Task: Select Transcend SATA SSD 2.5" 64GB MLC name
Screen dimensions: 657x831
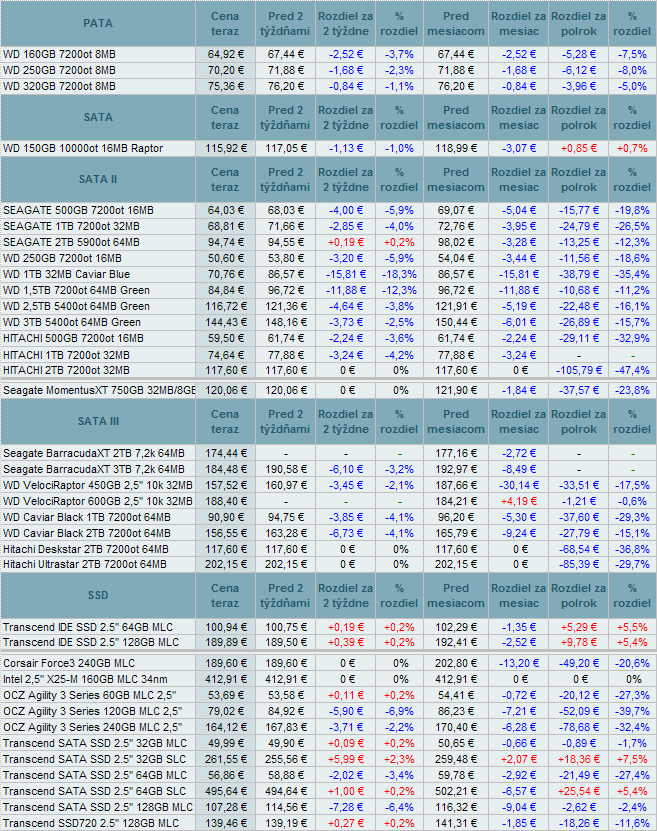Action: click(95, 775)
